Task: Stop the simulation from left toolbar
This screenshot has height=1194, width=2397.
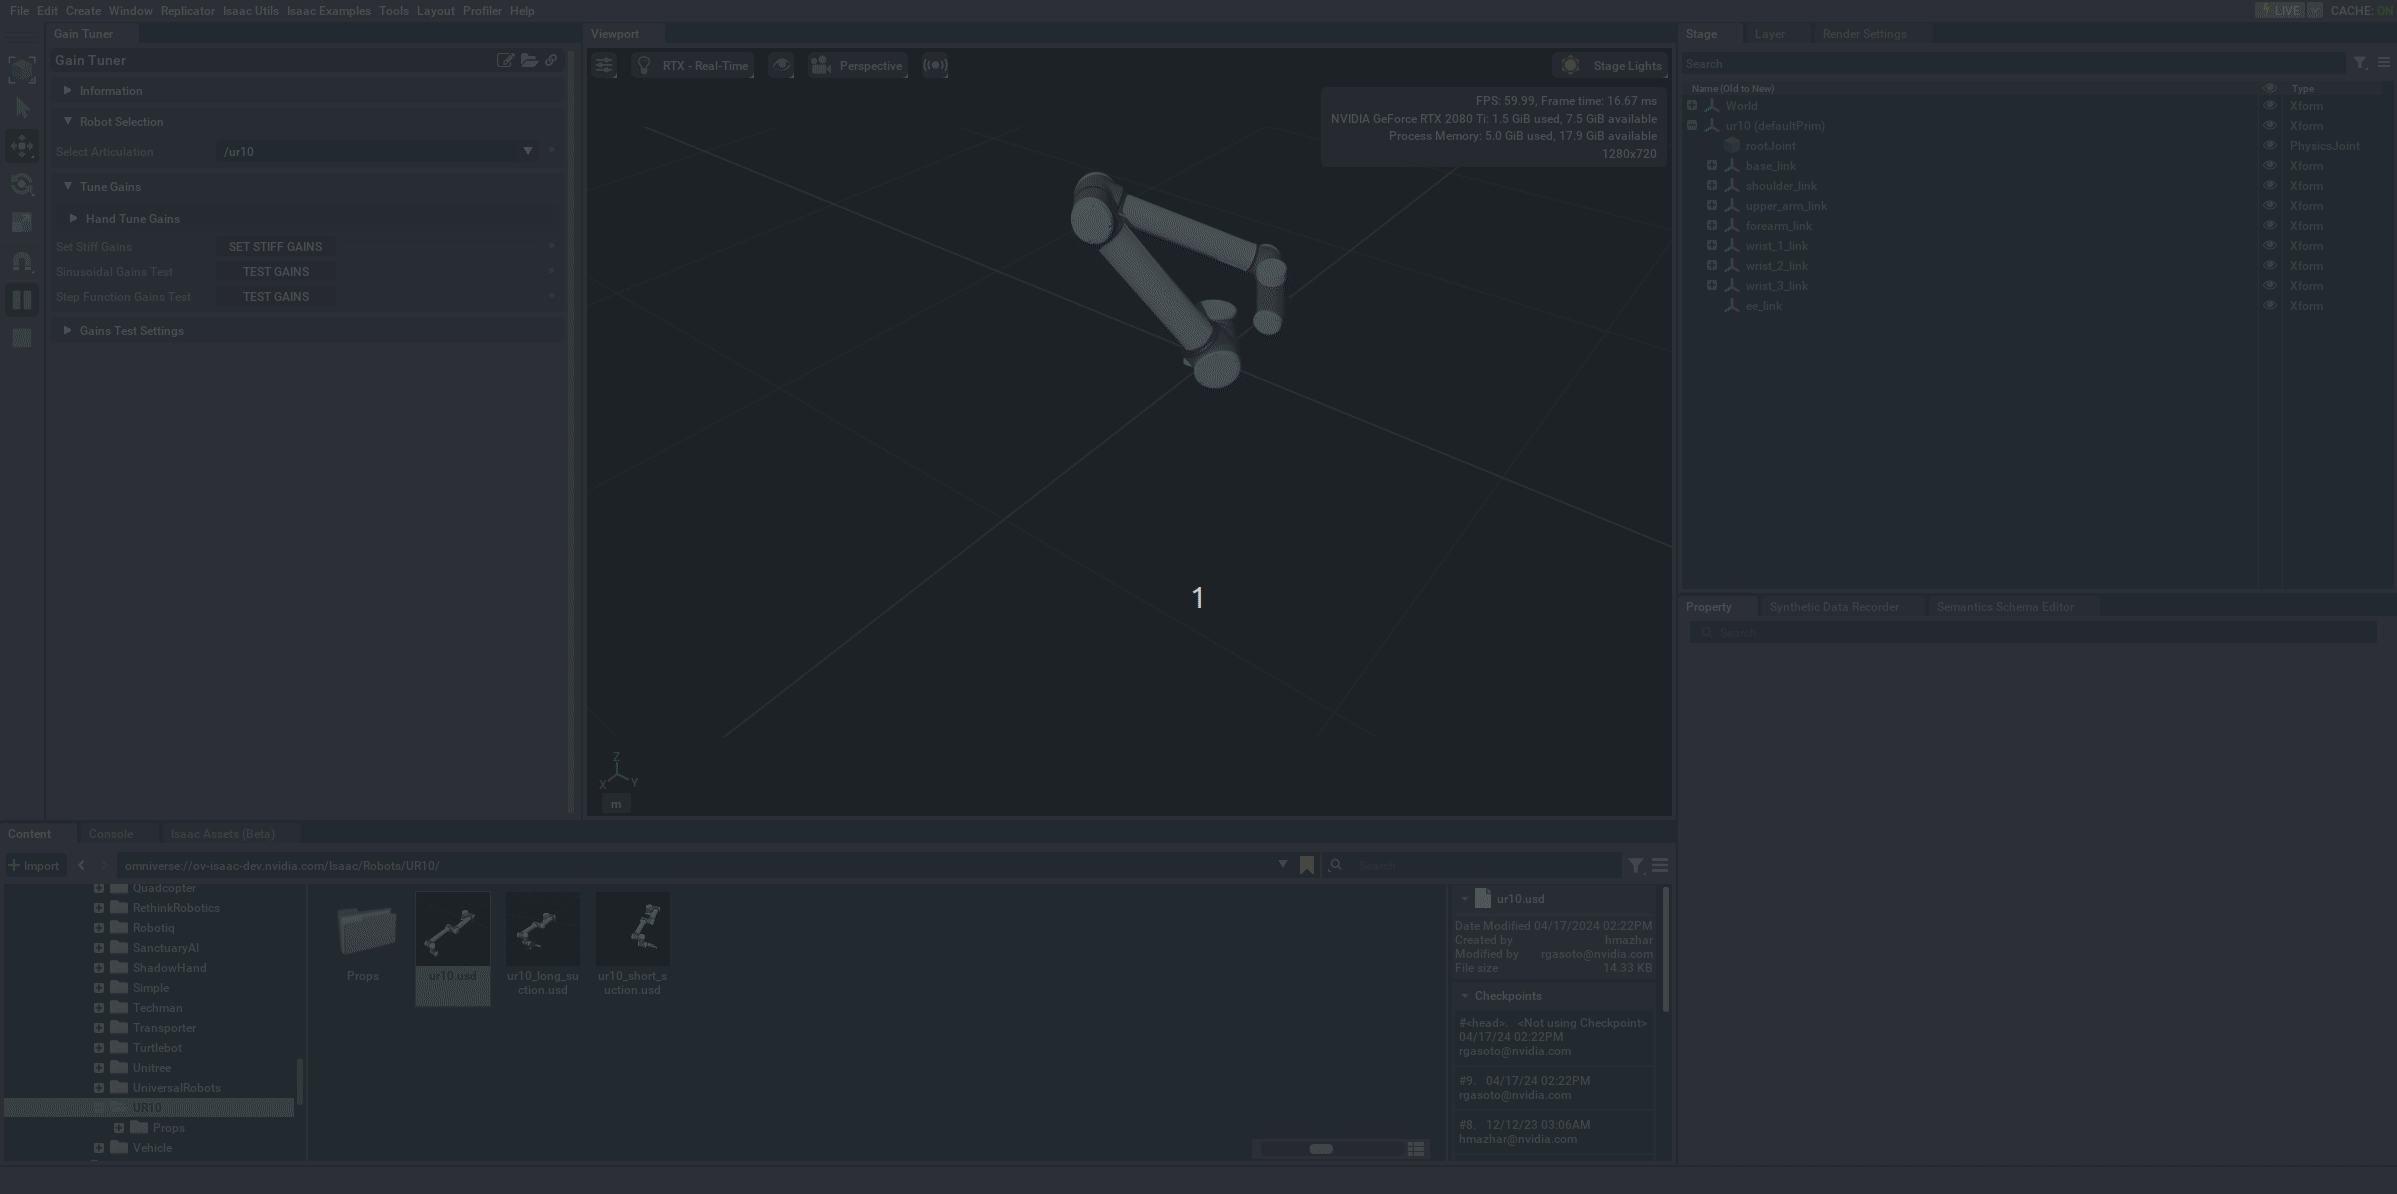Action: pyautogui.click(x=22, y=338)
